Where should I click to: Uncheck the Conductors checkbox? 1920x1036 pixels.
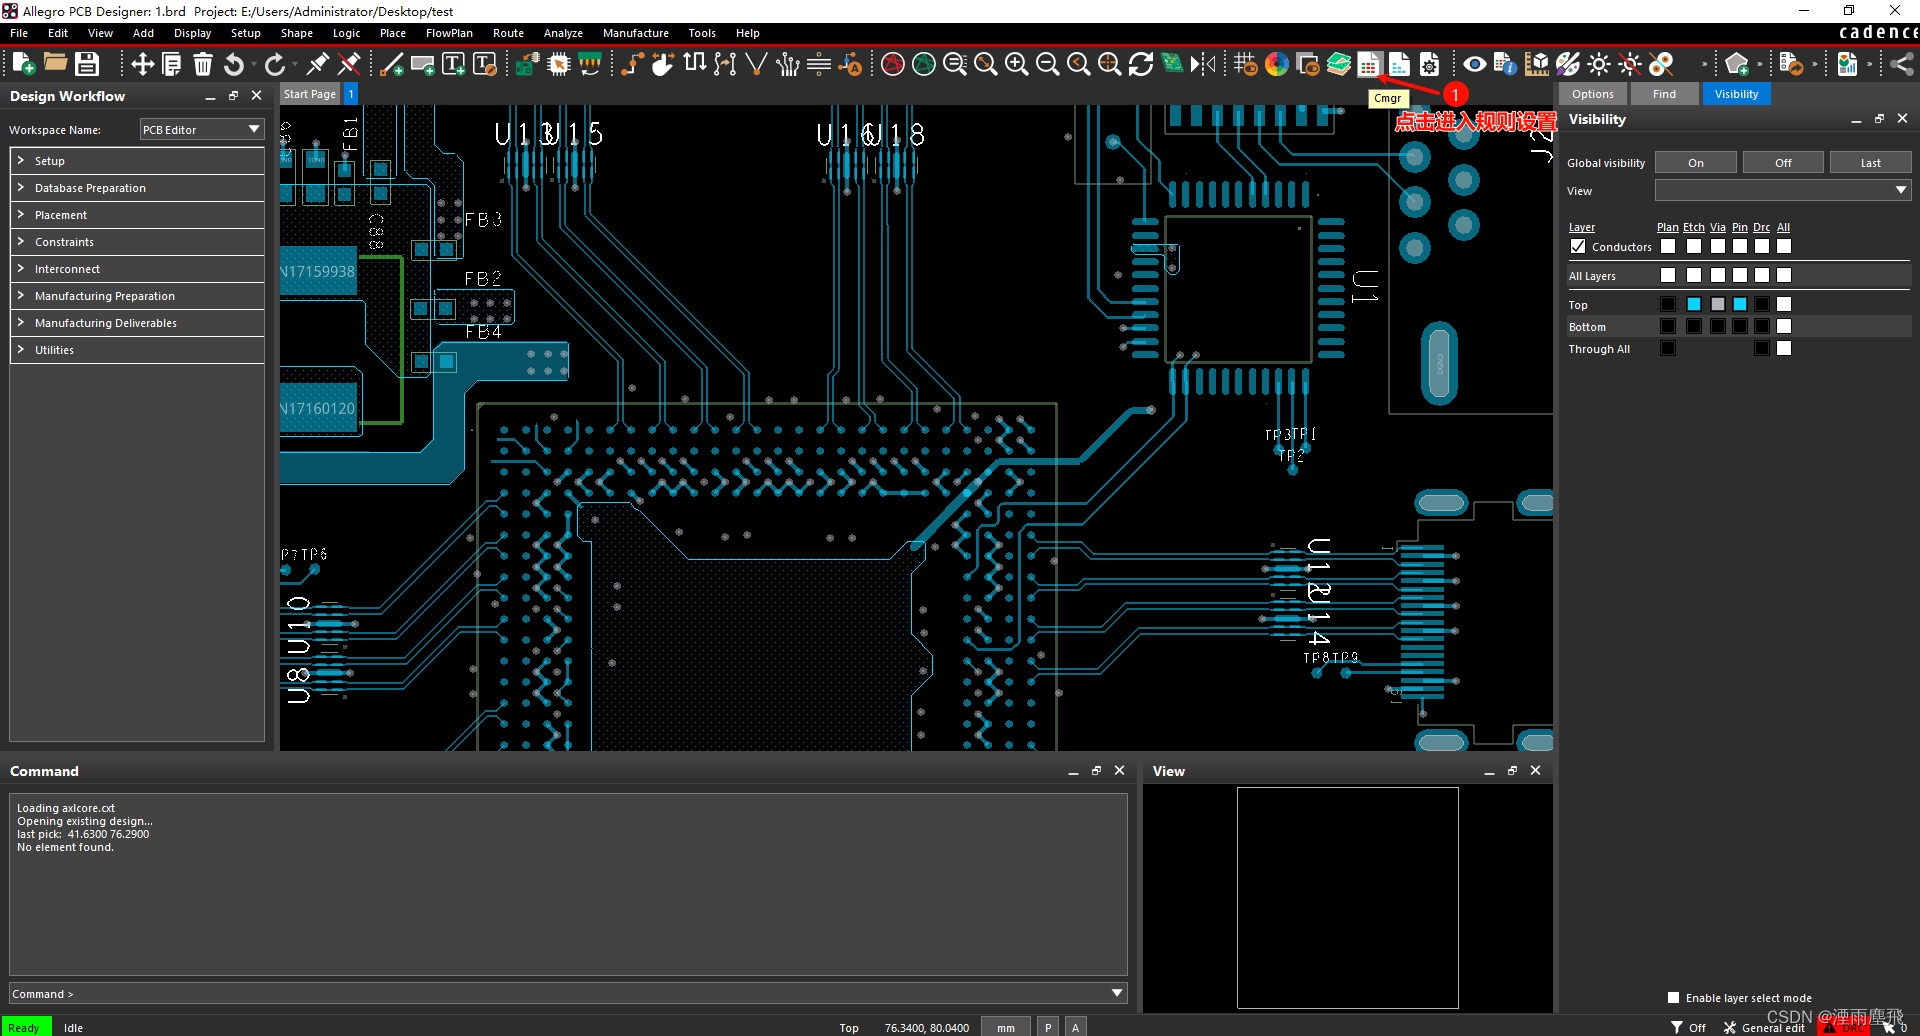[x=1578, y=246]
